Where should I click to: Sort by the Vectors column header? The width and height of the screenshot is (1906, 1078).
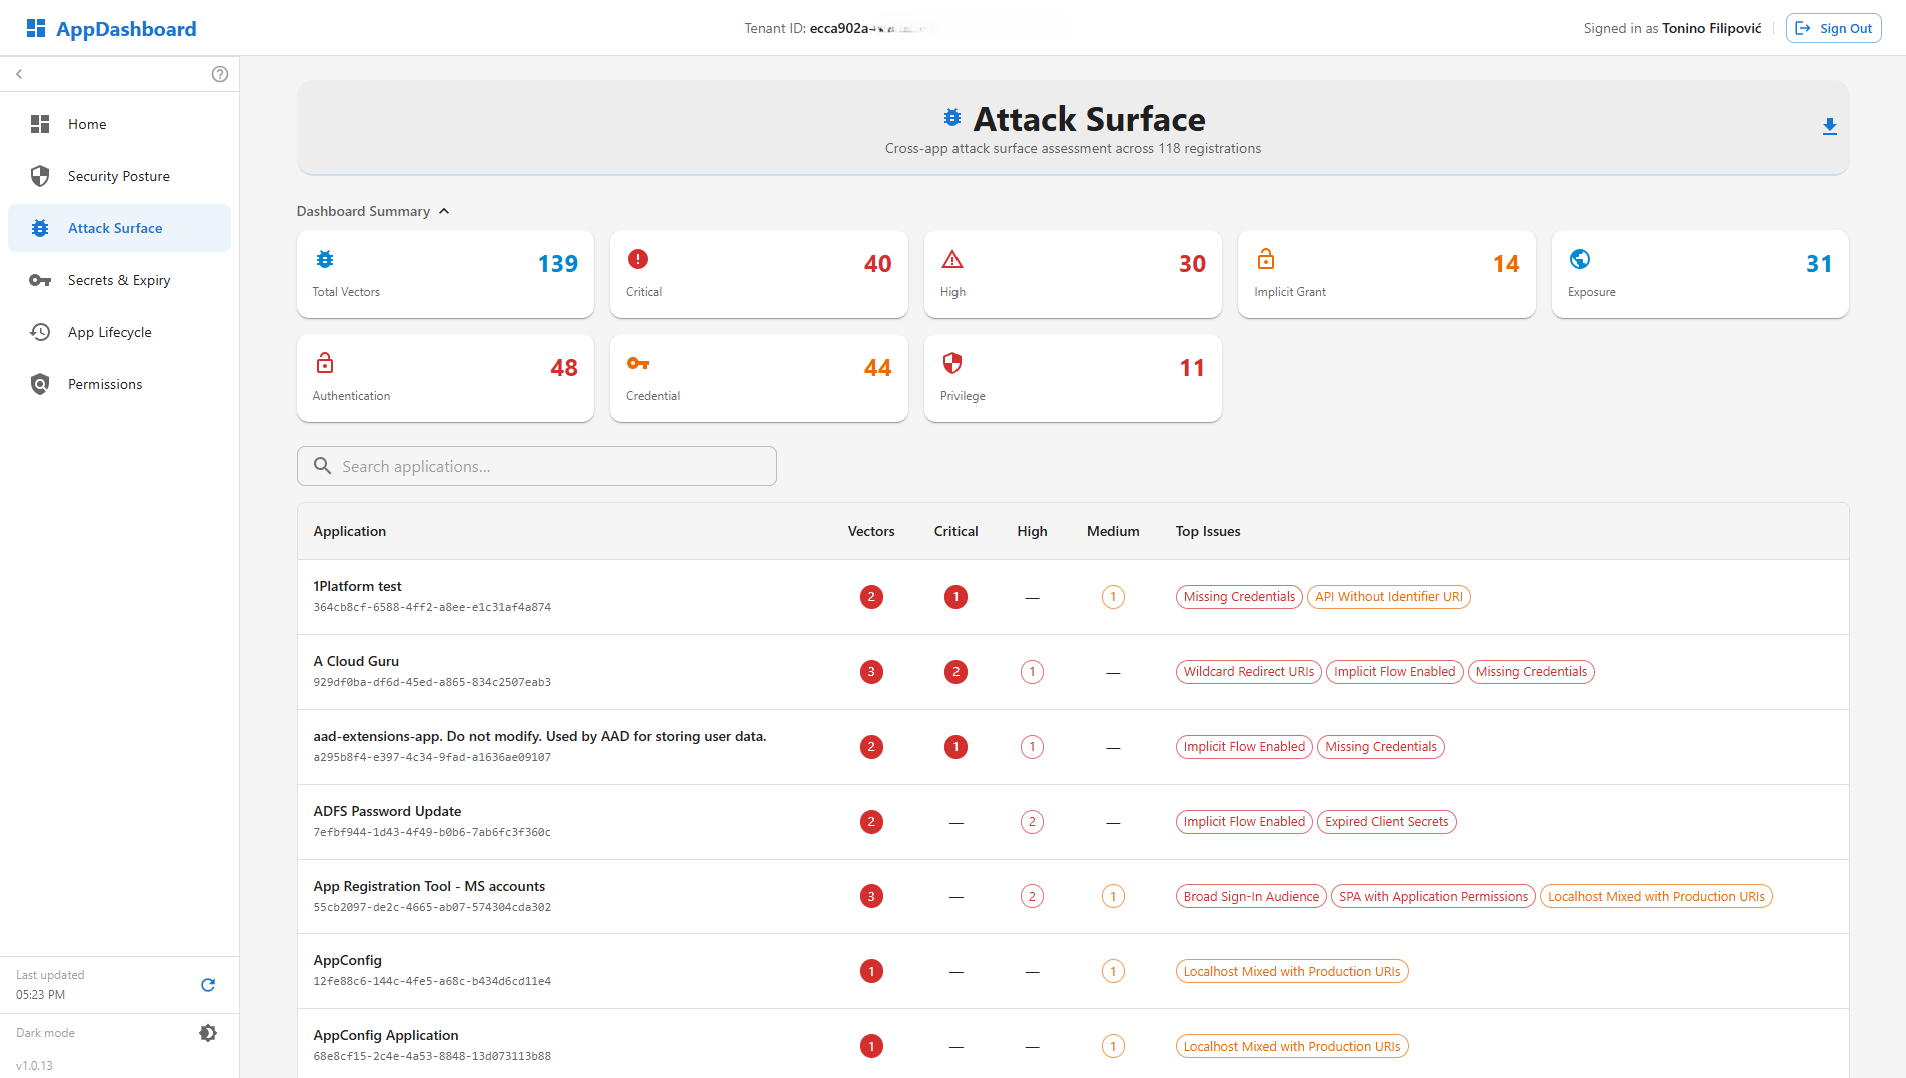[870, 531]
